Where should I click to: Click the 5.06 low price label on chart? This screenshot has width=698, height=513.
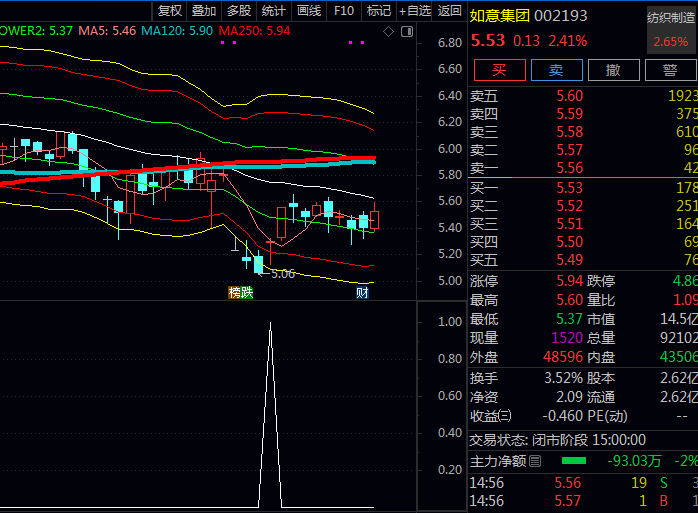tap(283, 274)
